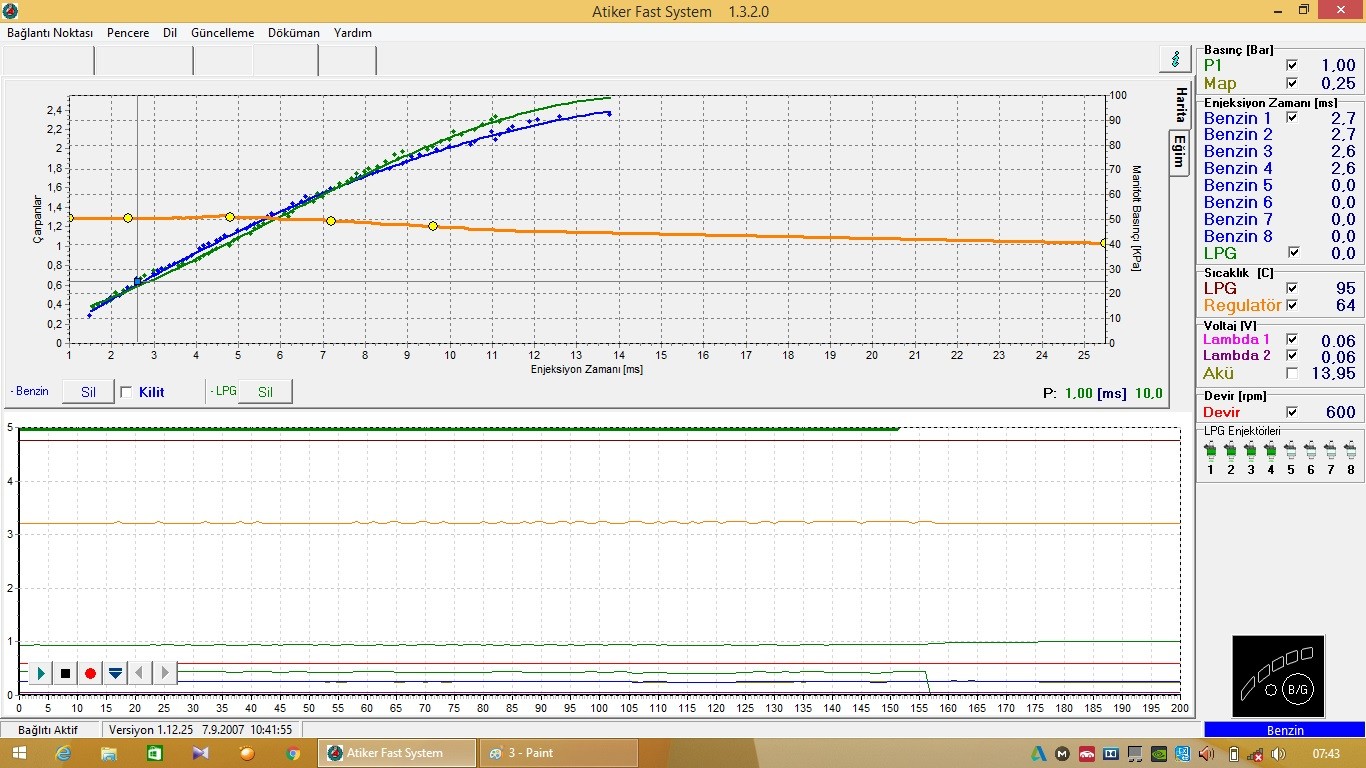Open File Explorer from the taskbar
1366x768 pixels.
(x=109, y=753)
